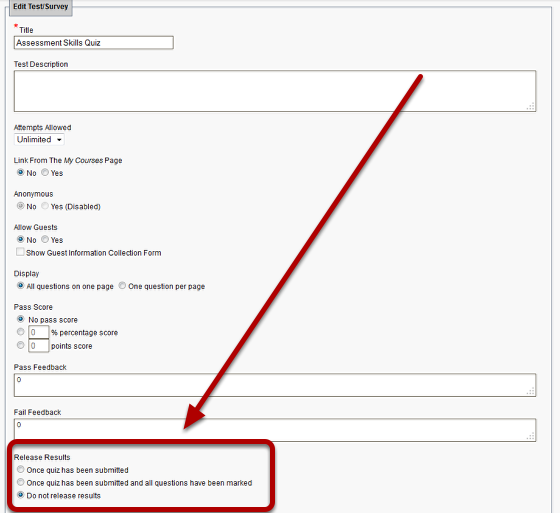
Task: Select No under Allow Guests
Action: (21, 239)
